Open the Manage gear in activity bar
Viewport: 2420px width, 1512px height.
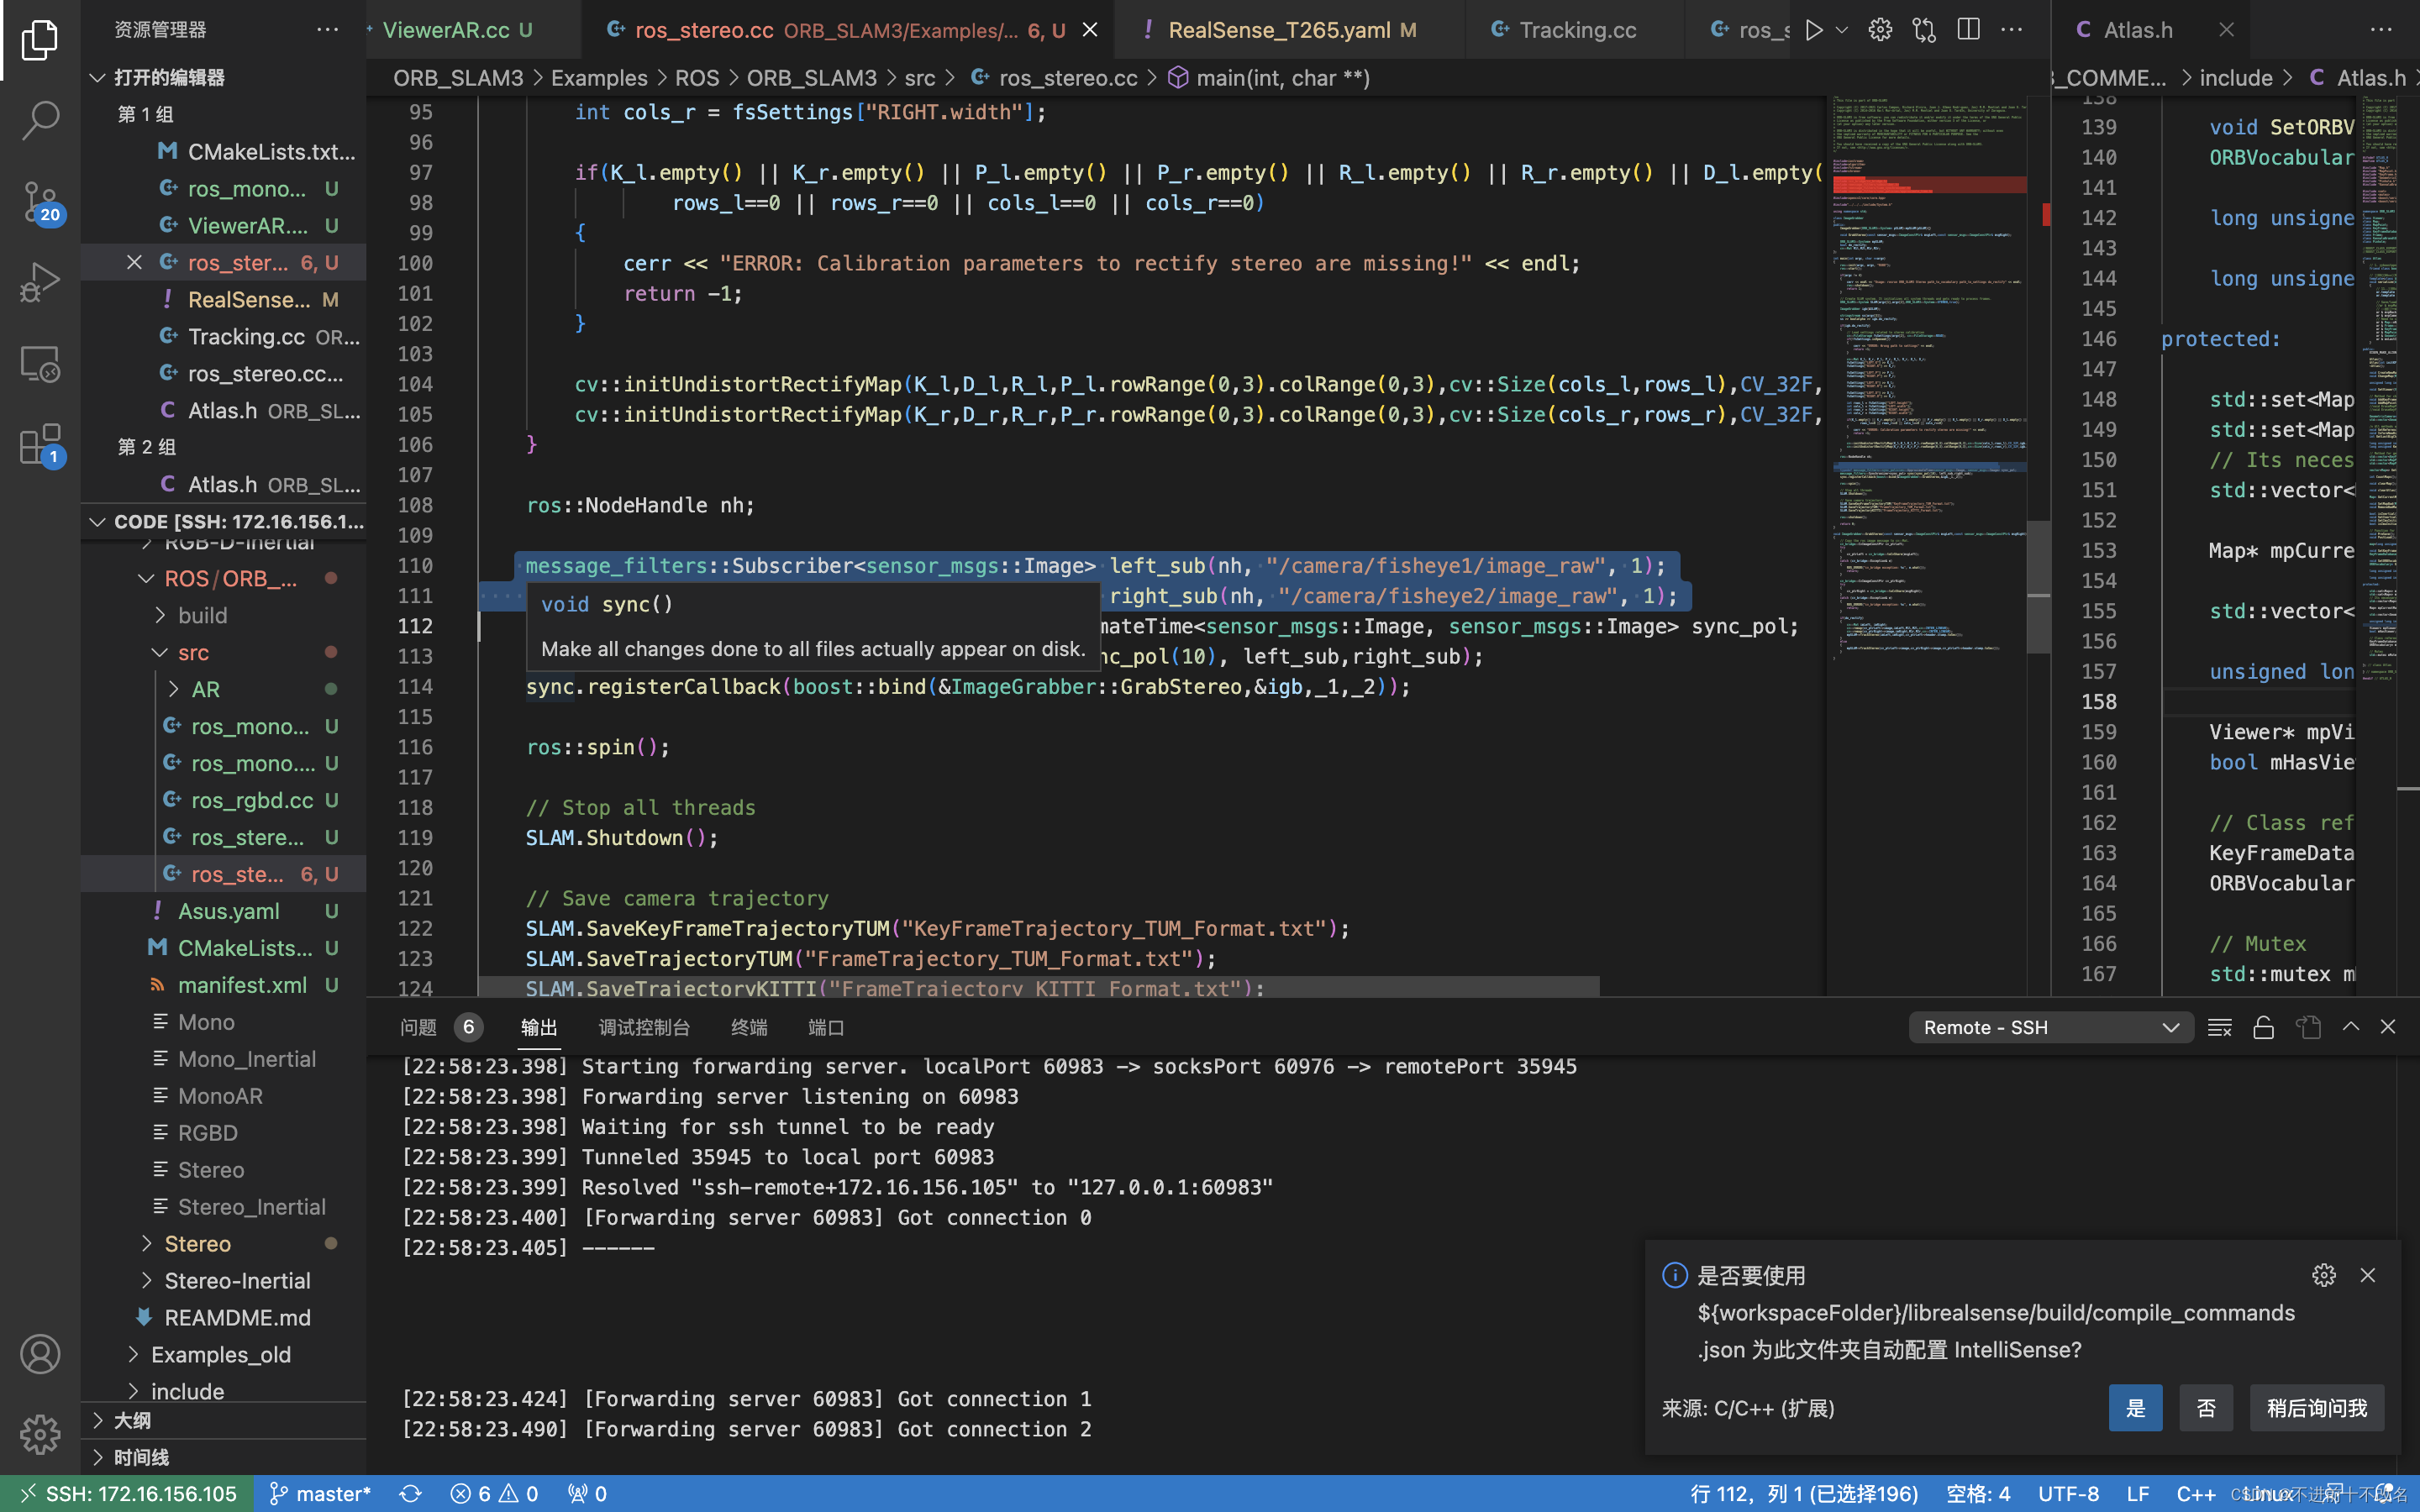pyautogui.click(x=40, y=1434)
